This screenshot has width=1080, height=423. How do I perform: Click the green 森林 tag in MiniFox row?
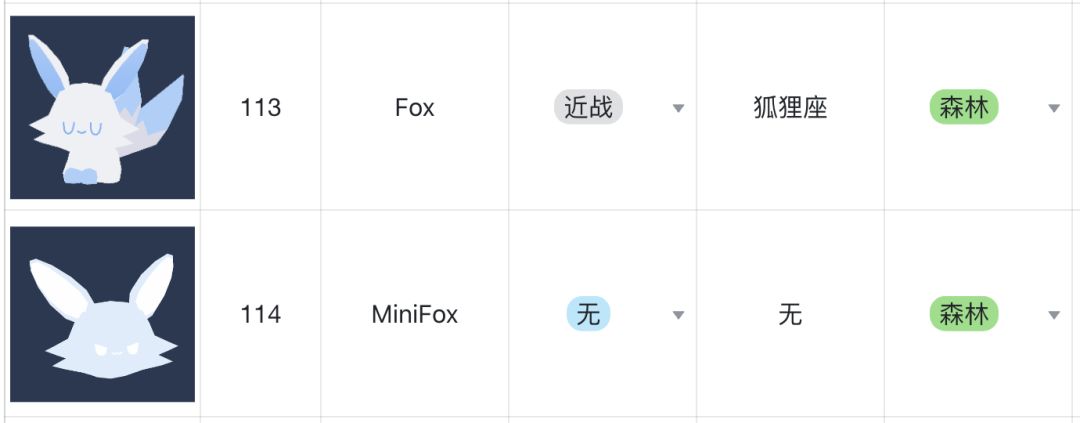click(x=964, y=314)
